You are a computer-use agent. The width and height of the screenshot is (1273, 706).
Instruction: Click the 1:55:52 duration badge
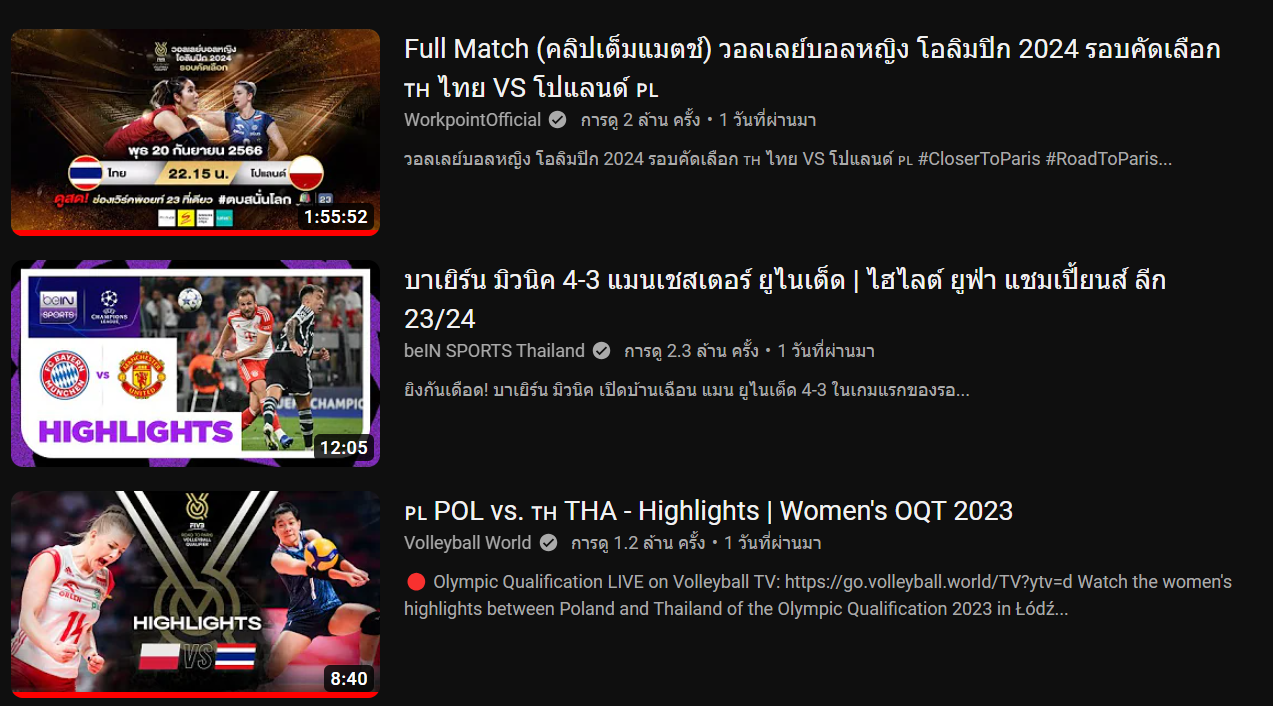[x=336, y=217]
